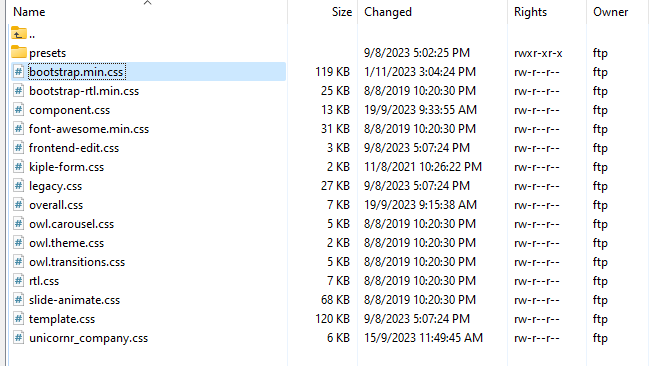Select the slide-animate.css file name
Viewport: 659px width, 366px height.
[74, 300]
